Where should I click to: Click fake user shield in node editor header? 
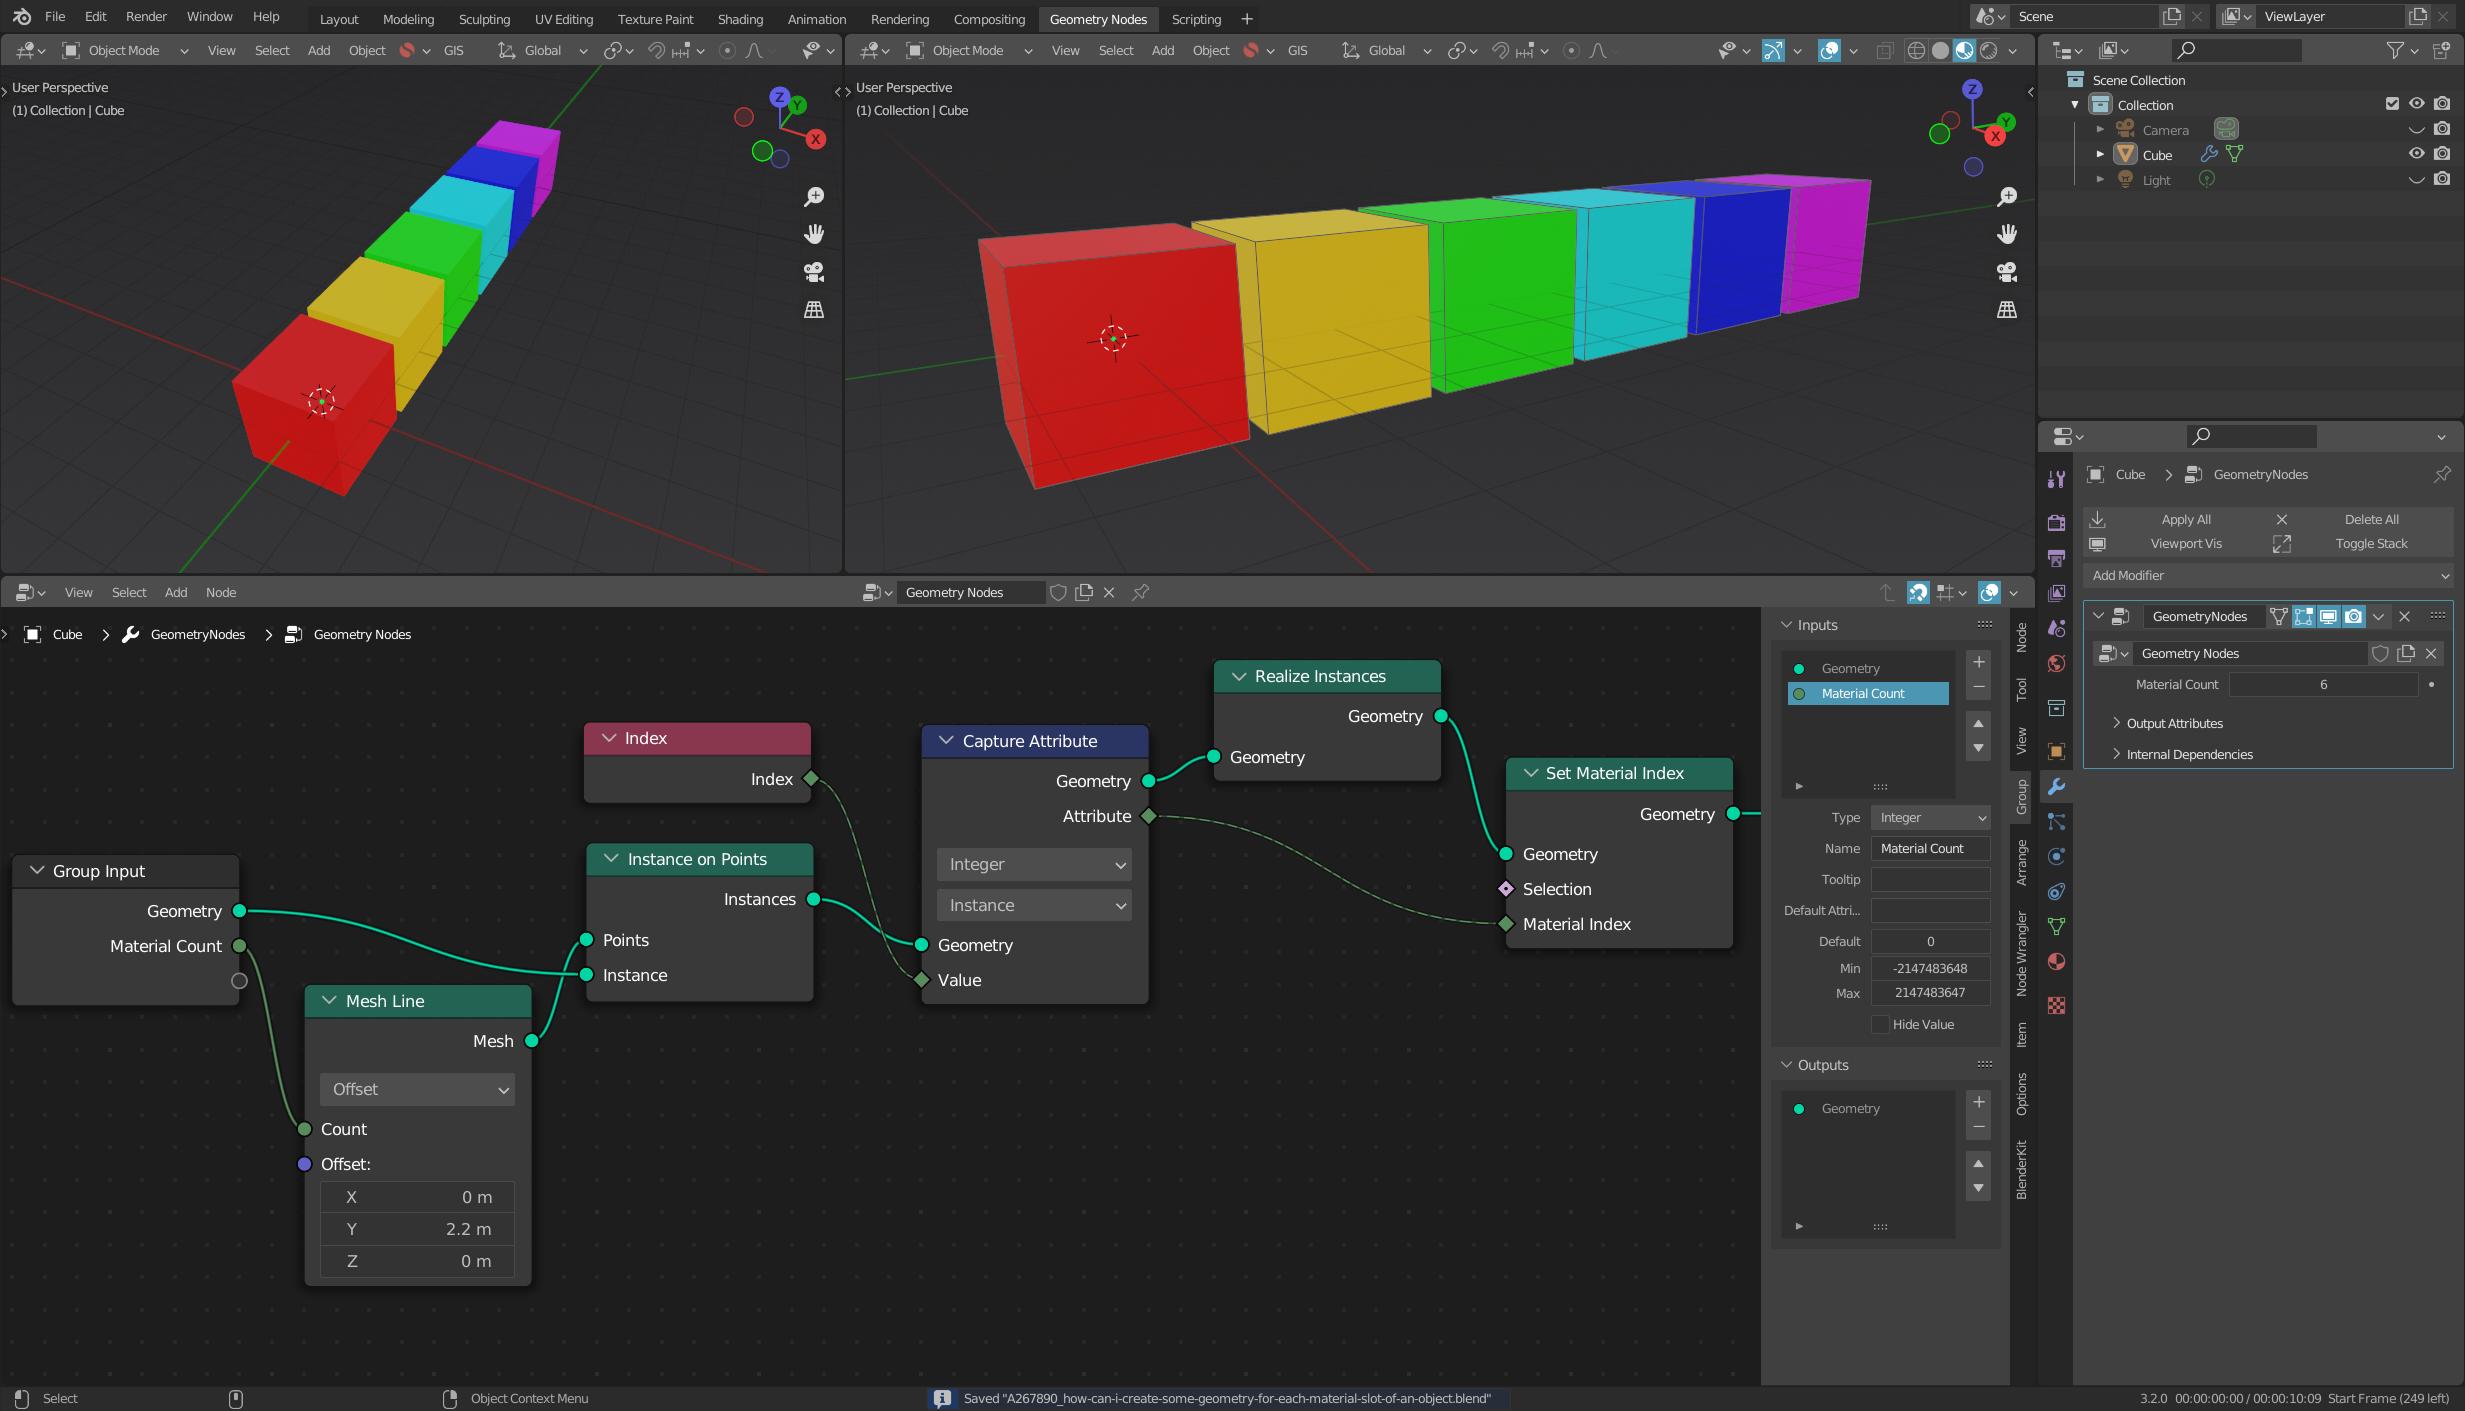(x=1058, y=592)
